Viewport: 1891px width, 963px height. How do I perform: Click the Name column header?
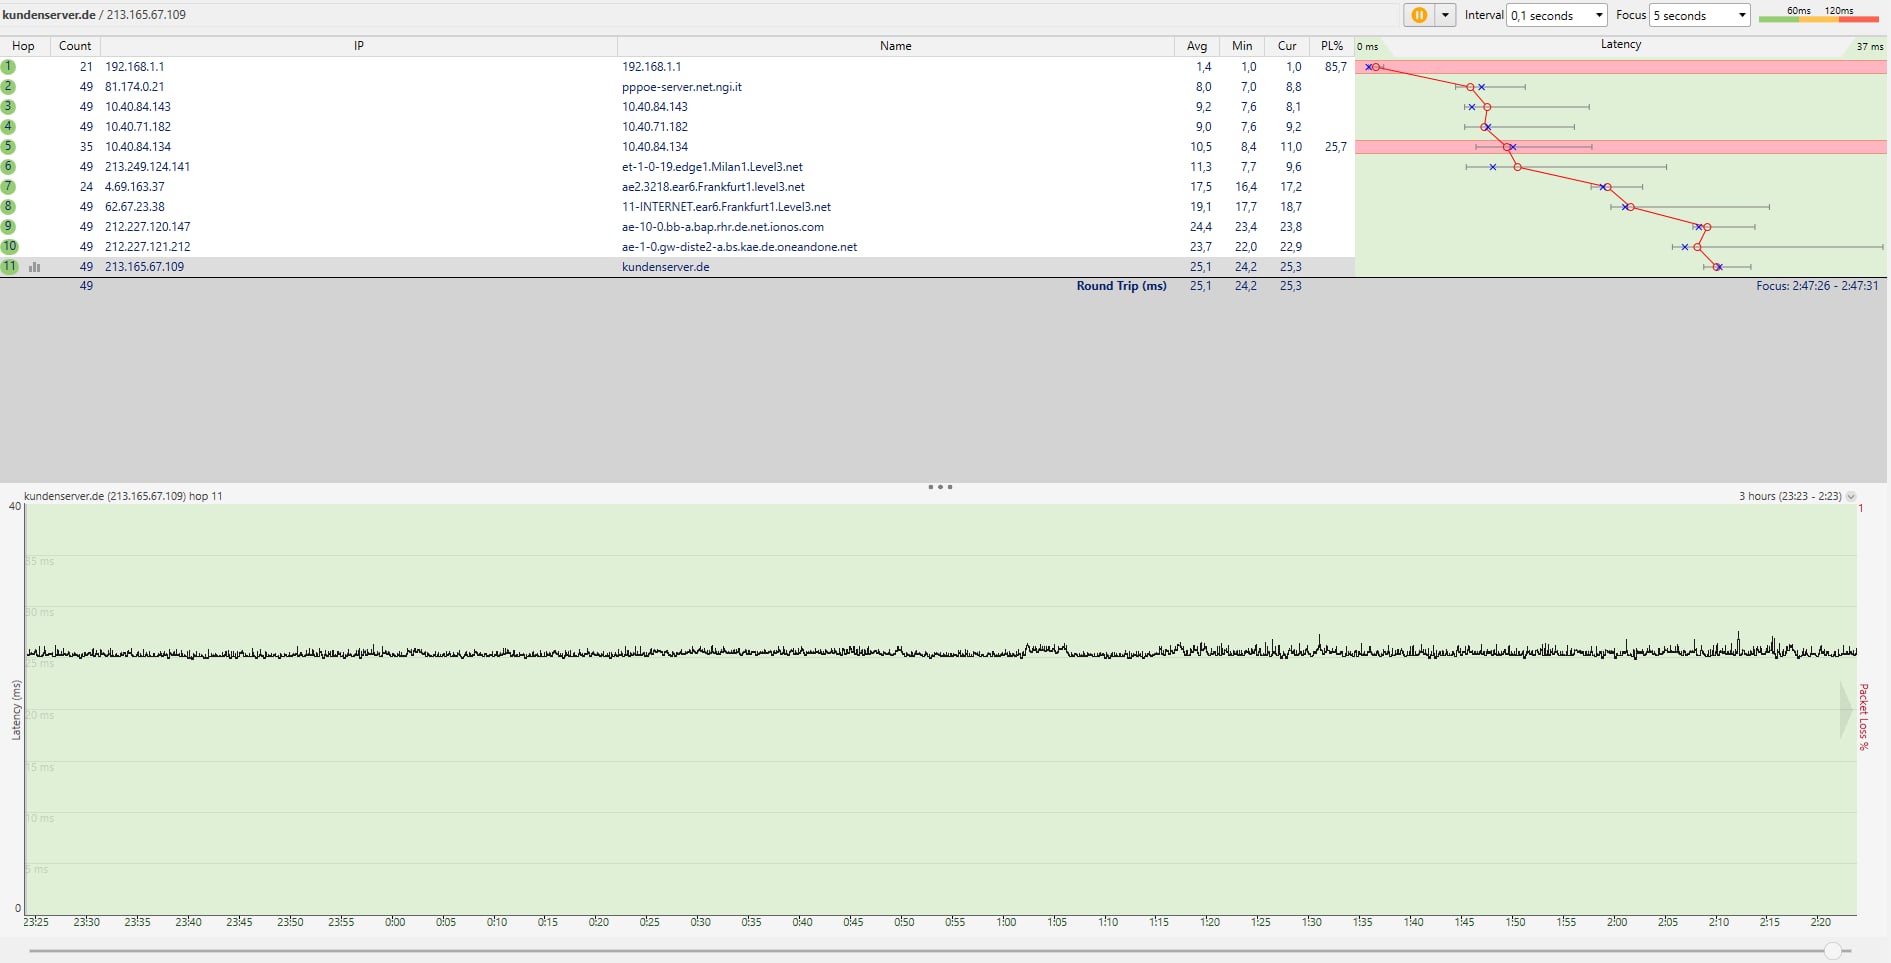click(895, 46)
